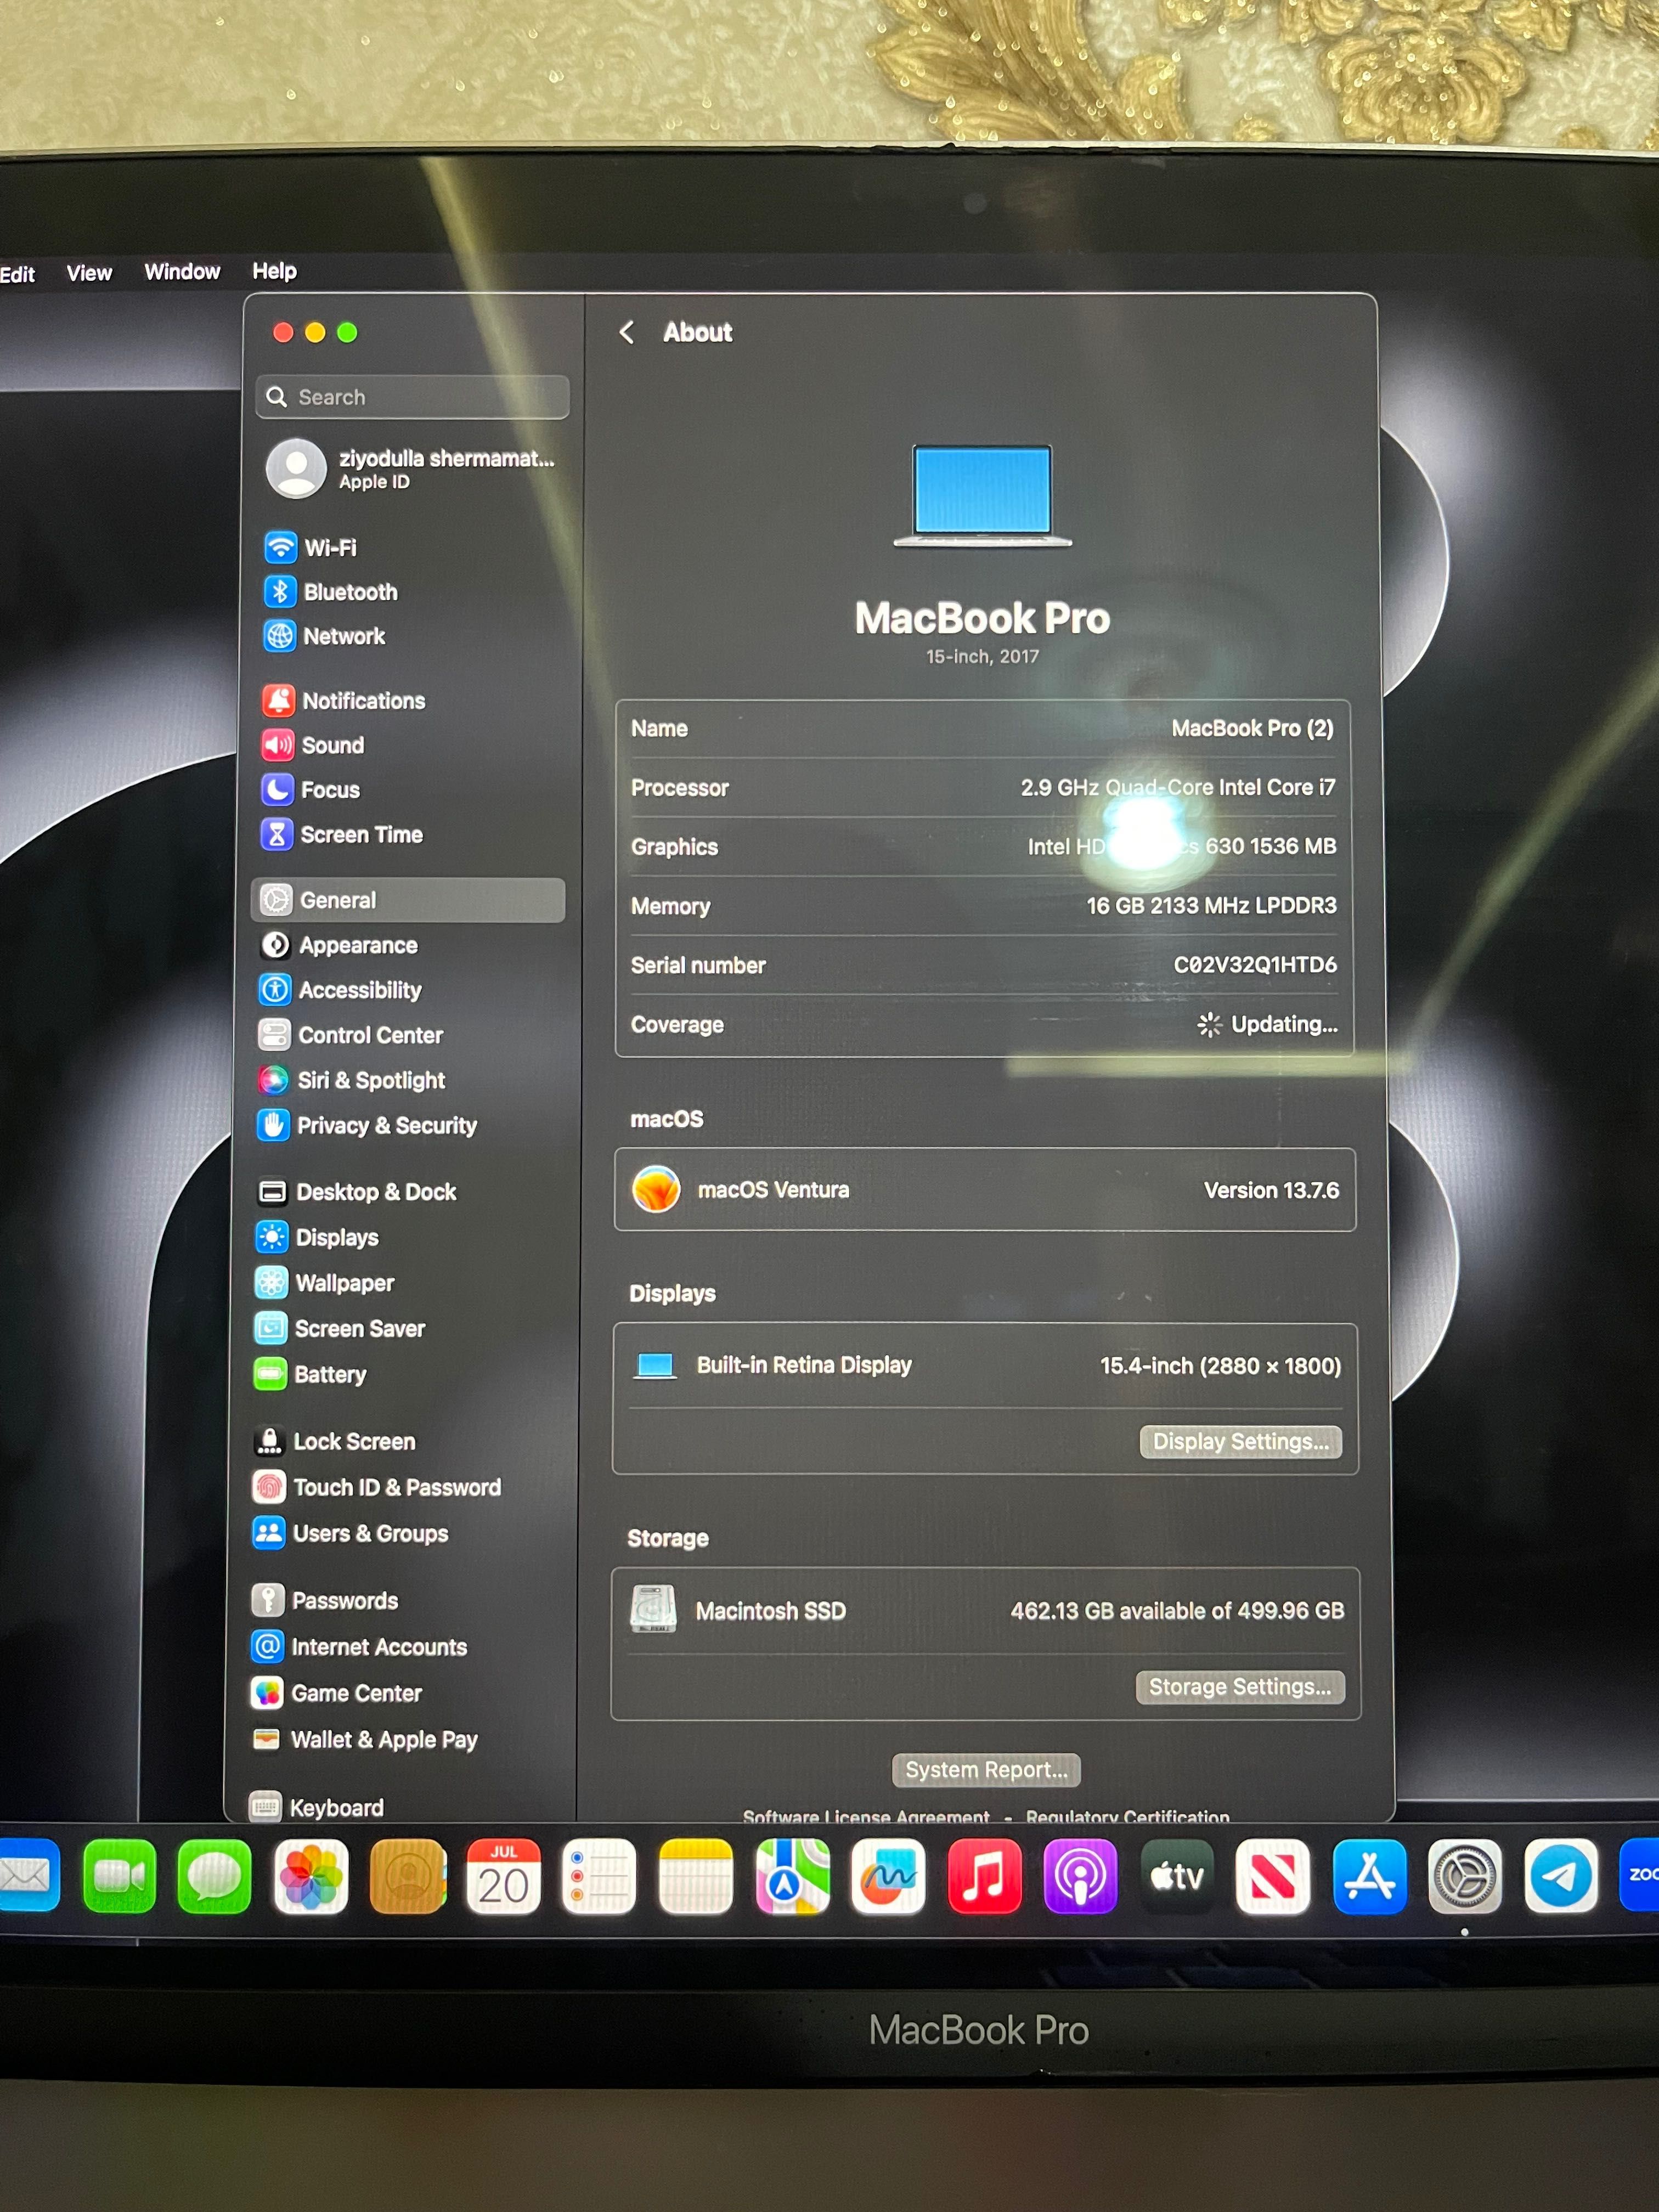The height and width of the screenshot is (2212, 1659).
Task: Open Freeform from the Dock
Action: pyautogui.click(x=888, y=1876)
